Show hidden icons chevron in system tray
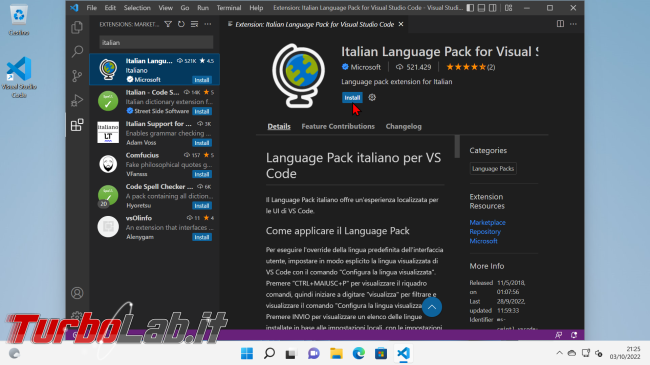650x365 pixels. point(559,353)
